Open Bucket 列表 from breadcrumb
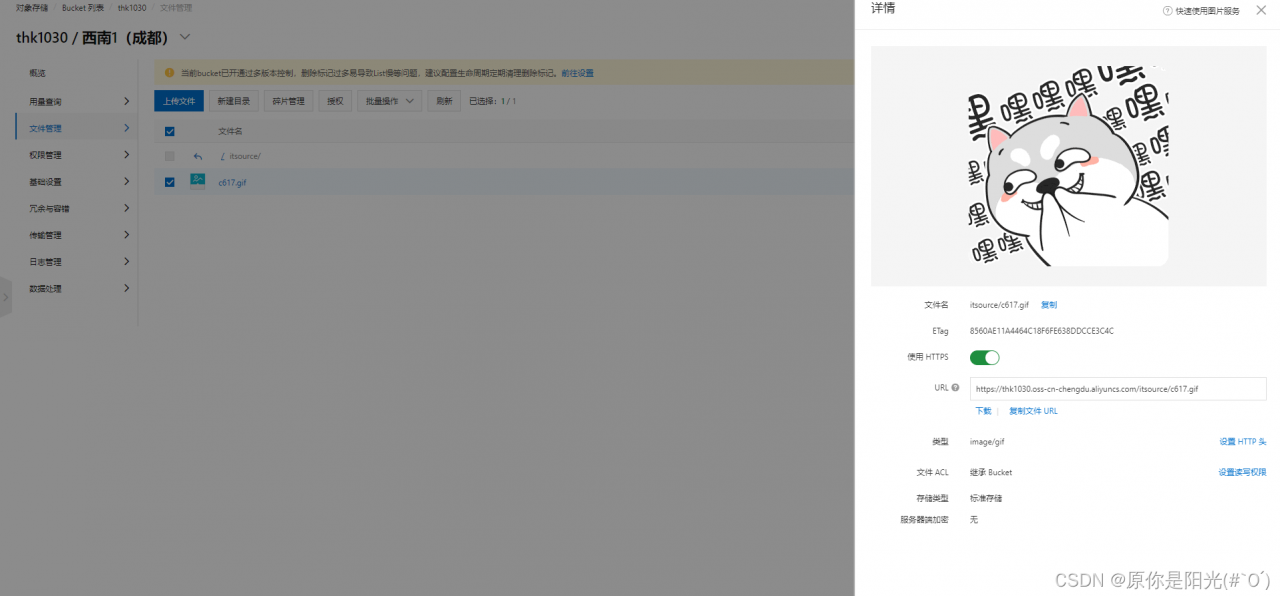 (81, 7)
